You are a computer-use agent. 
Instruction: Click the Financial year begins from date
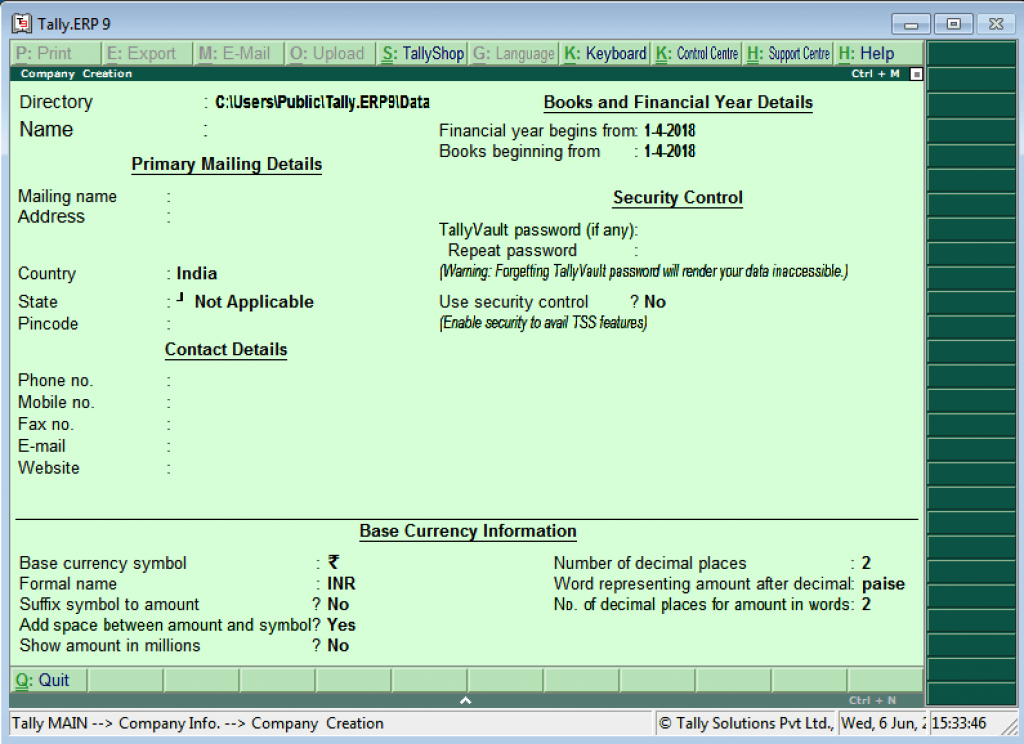[670, 131]
